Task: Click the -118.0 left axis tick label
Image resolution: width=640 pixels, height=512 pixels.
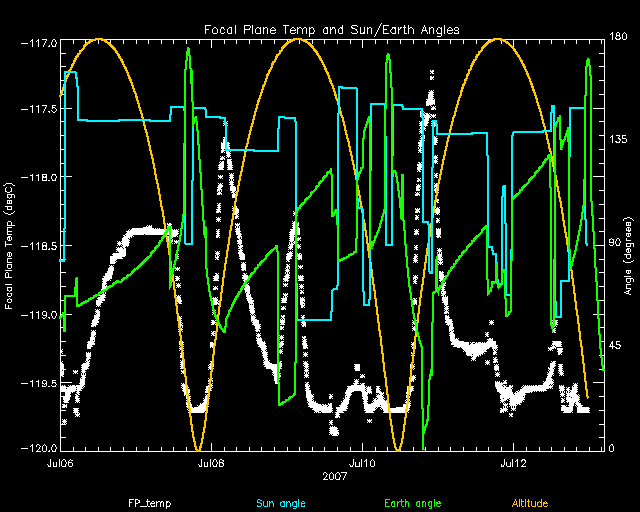Action: pyautogui.click(x=37, y=178)
